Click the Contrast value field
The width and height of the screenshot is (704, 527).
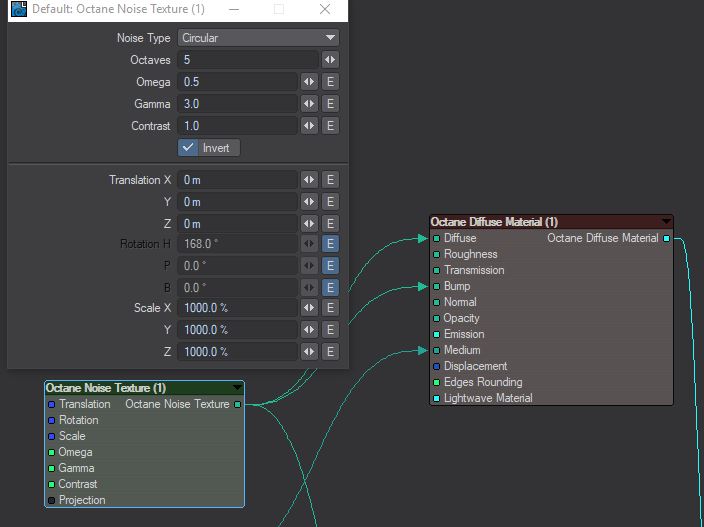[238, 126]
